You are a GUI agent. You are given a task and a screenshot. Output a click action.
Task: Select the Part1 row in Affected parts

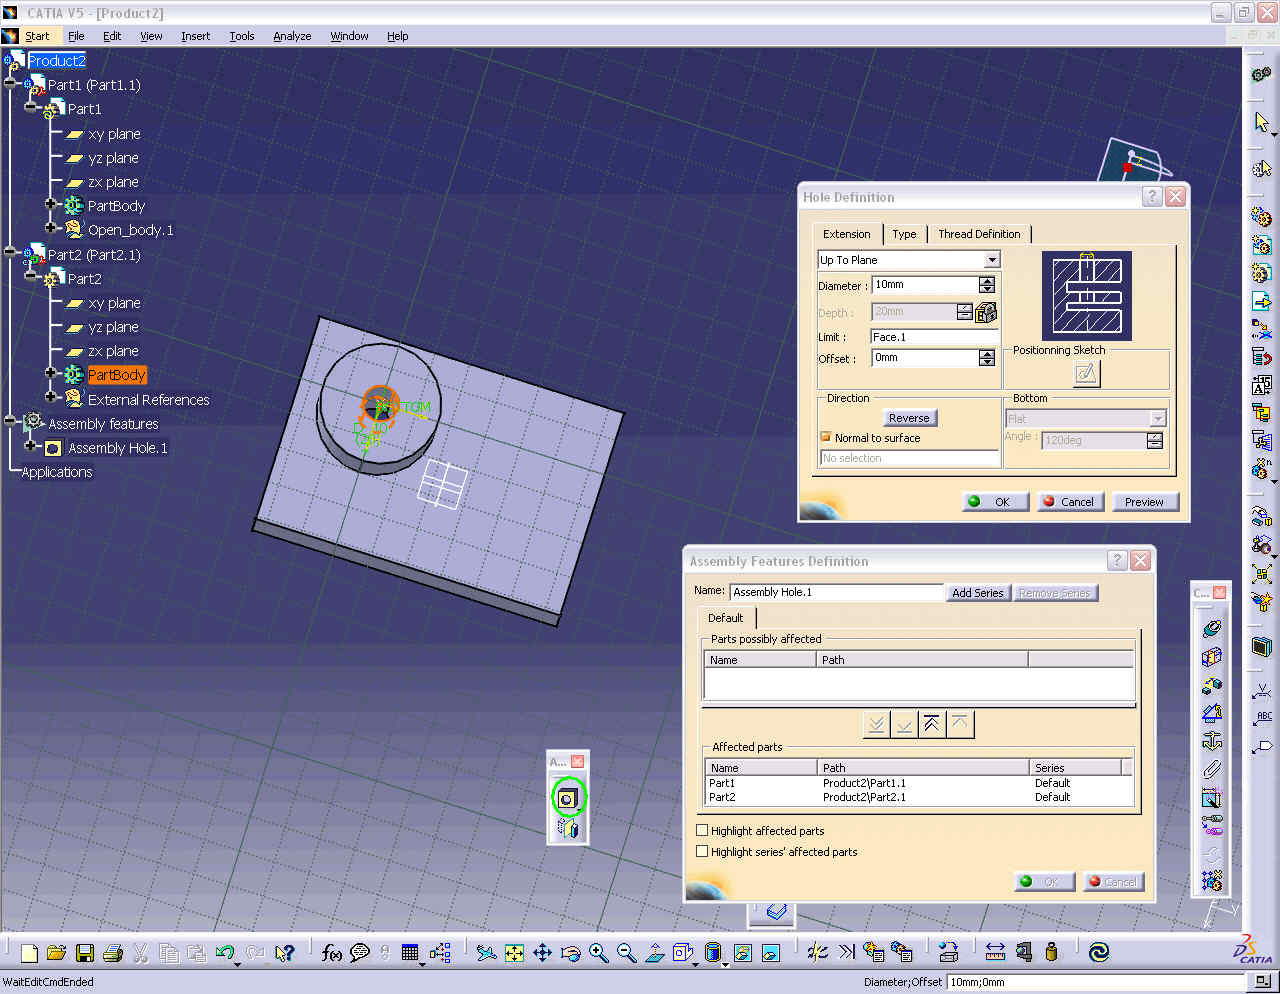point(919,783)
